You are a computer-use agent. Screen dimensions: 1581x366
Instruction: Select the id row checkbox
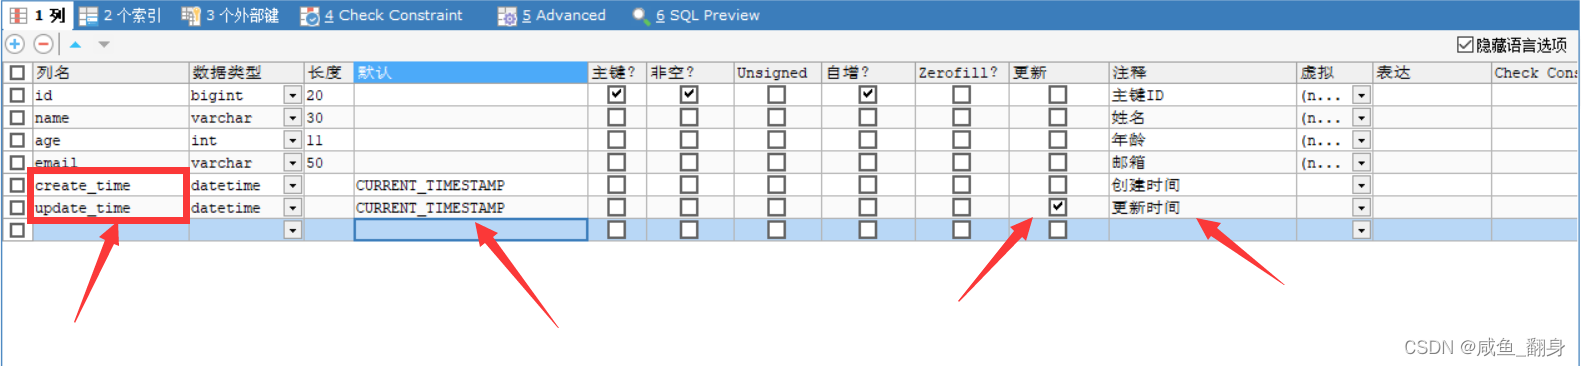tap(17, 95)
